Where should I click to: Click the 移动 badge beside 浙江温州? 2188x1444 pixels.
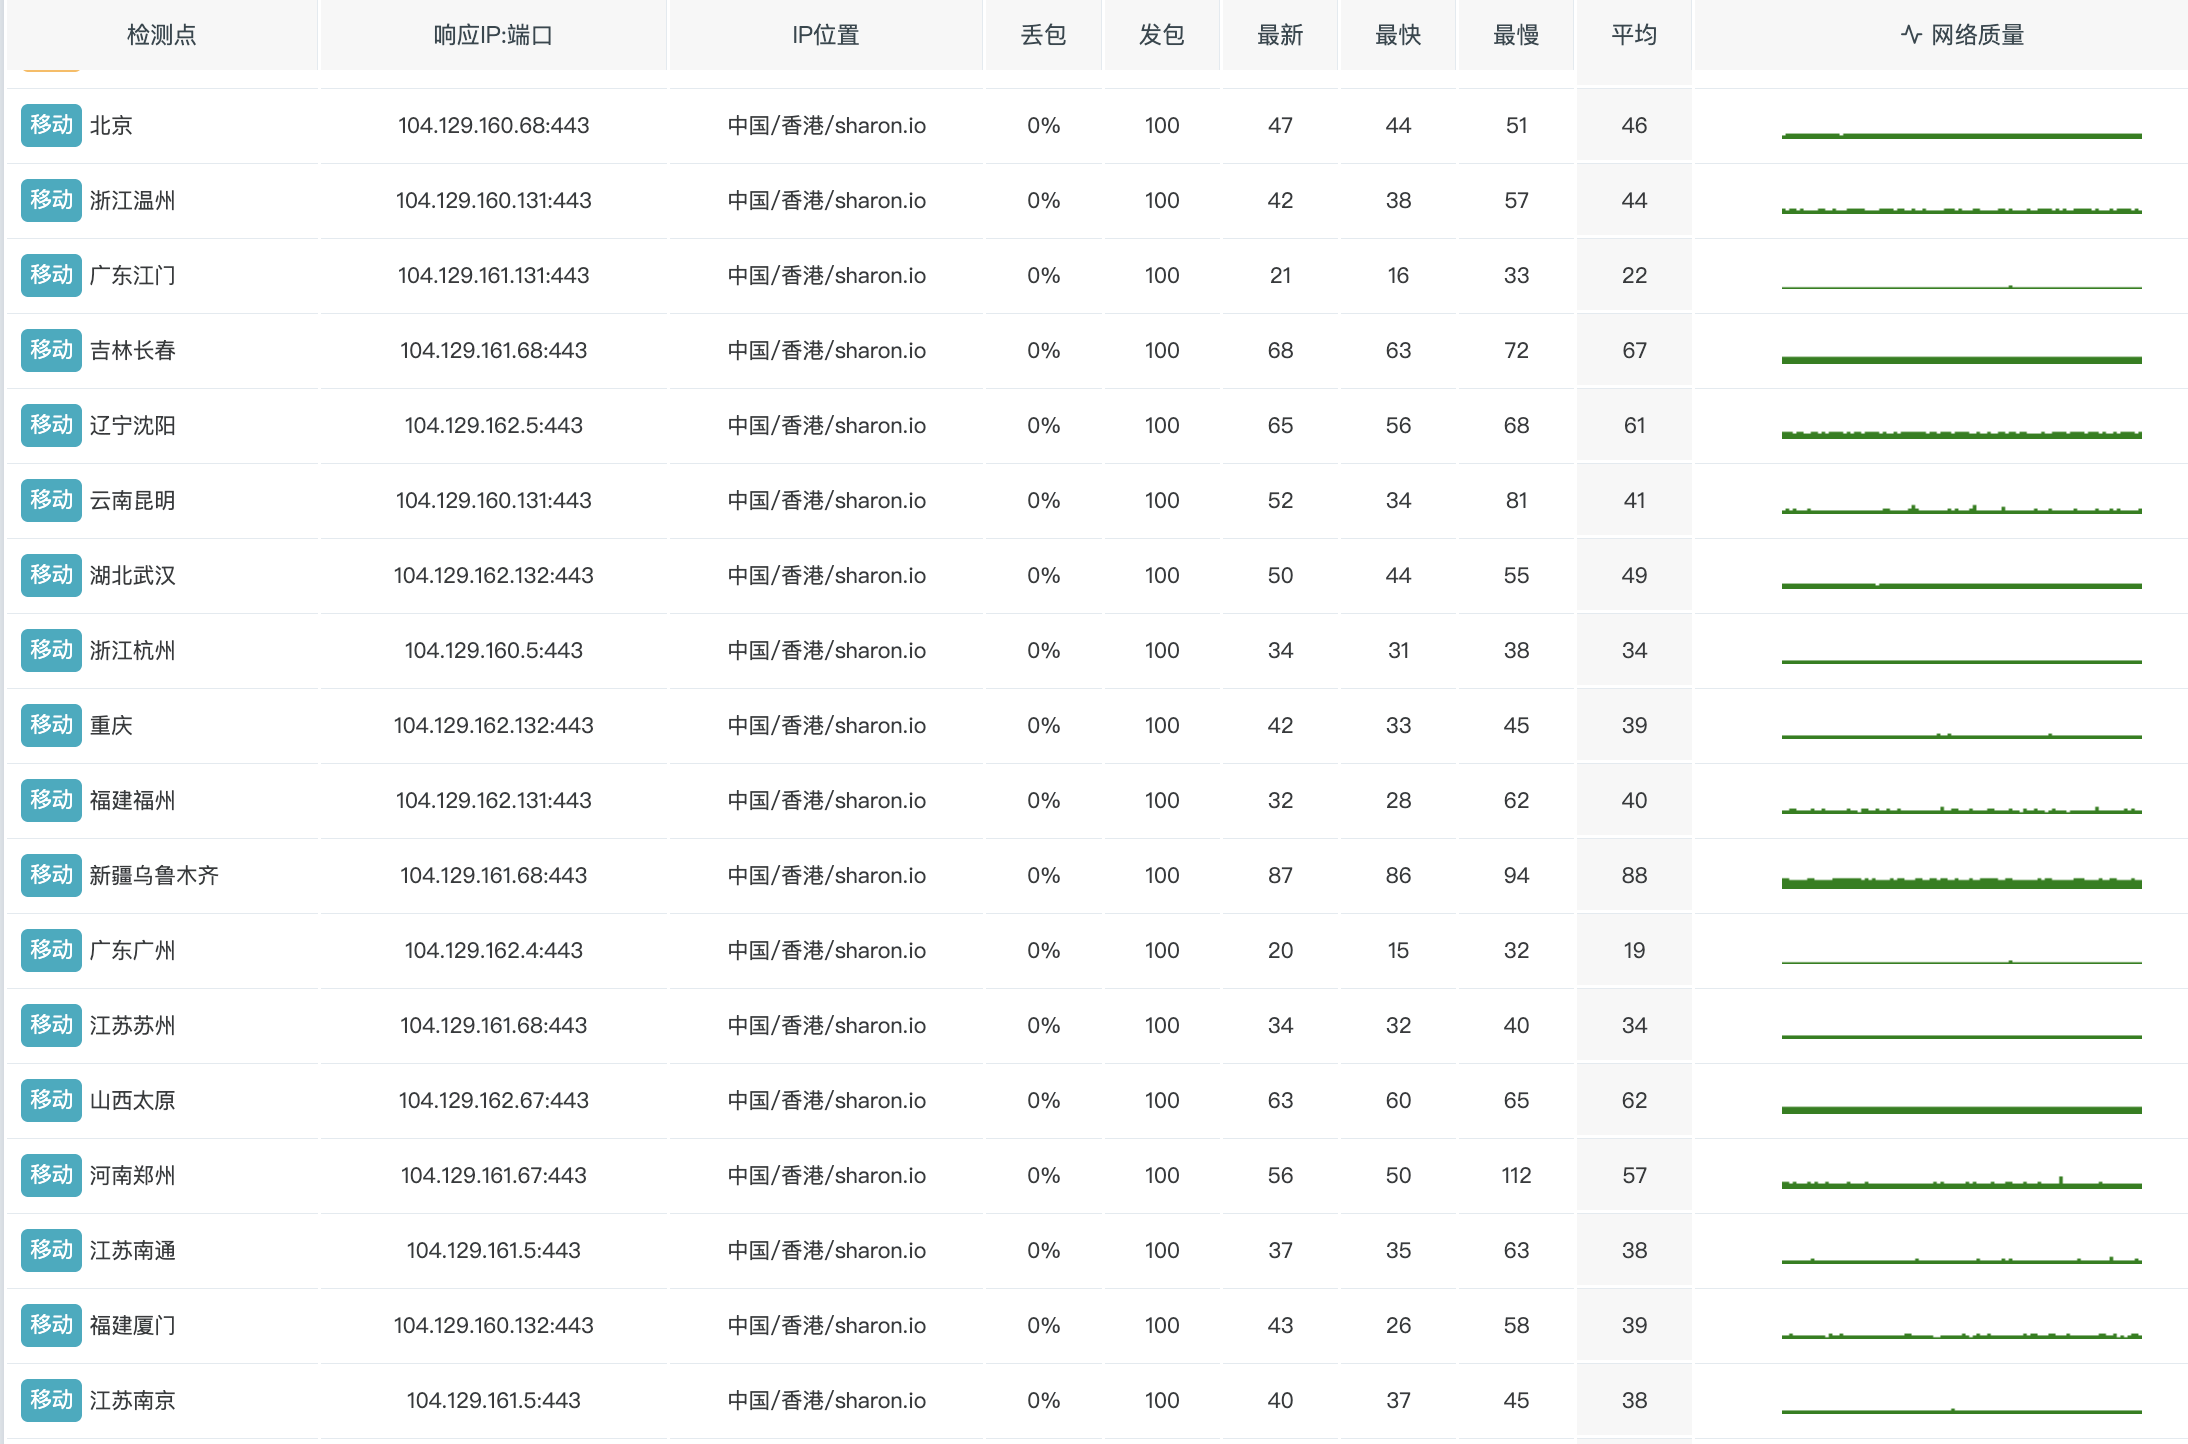pyautogui.click(x=51, y=200)
